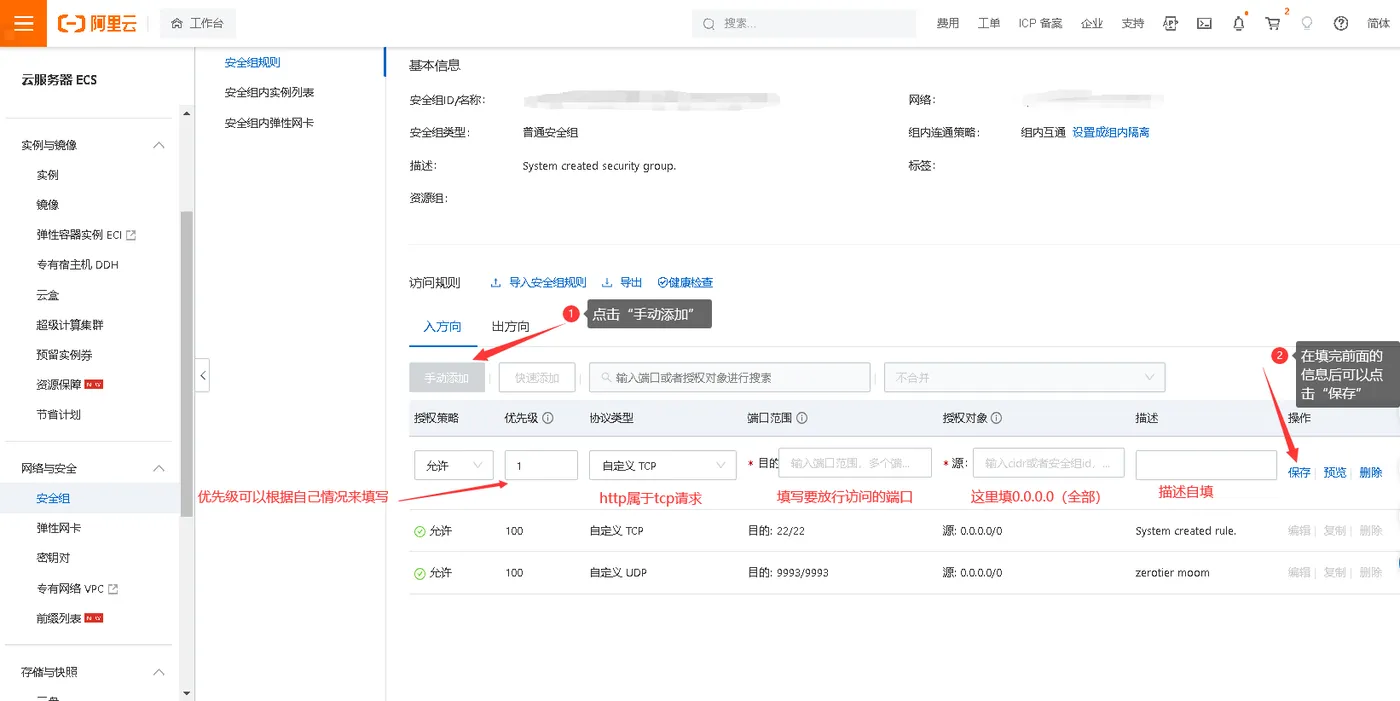
Task: Collapse the sidebar with the arrow handle
Action: pos(202,376)
